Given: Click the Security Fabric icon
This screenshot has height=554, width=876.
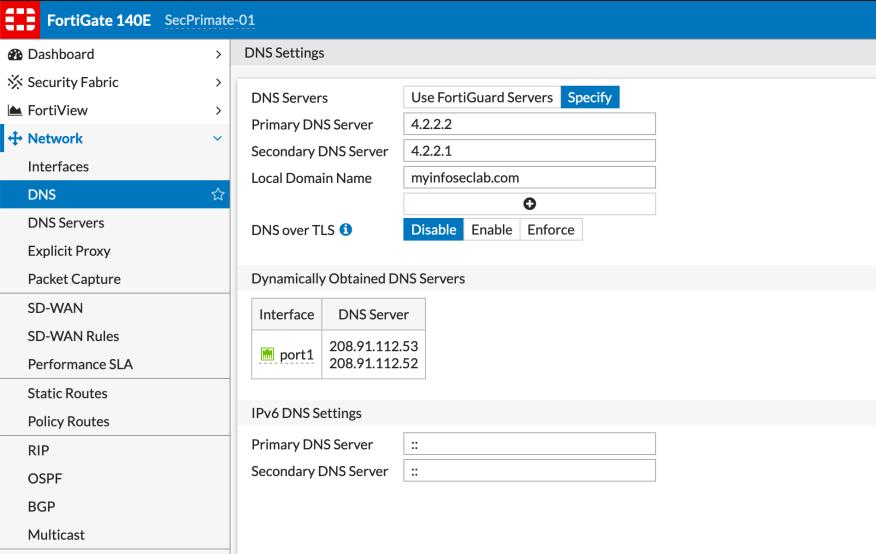Looking at the screenshot, I should (x=15, y=82).
